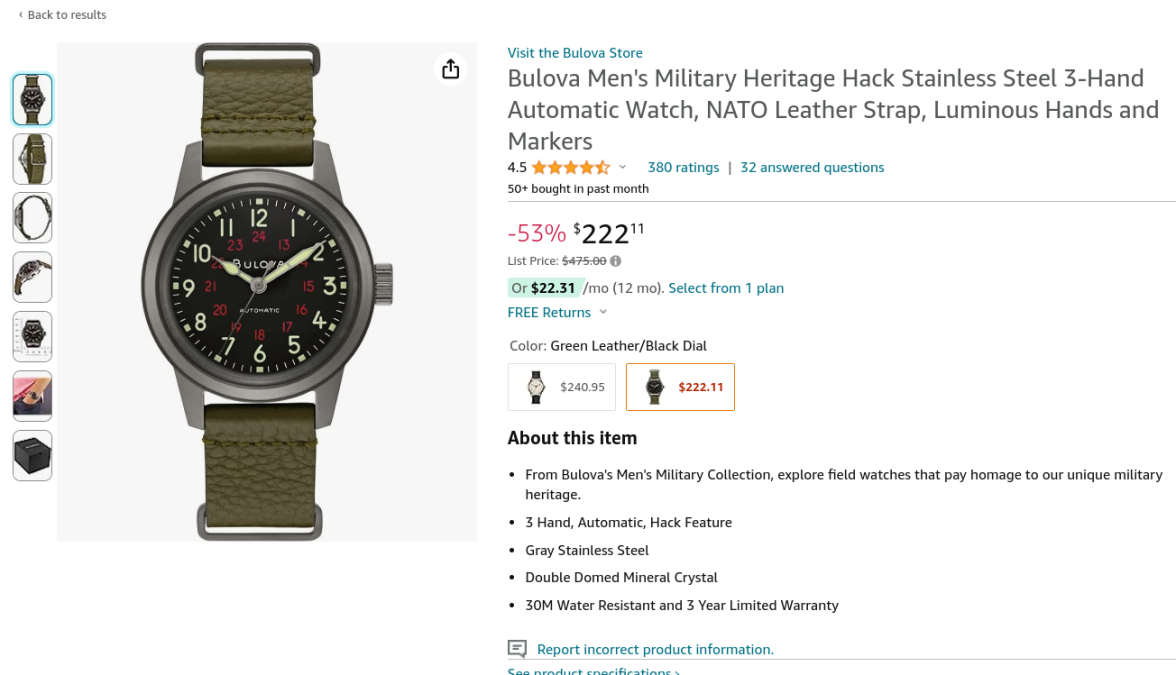
Task: Select the $240.95 white dial color option
Action: click(x=561, y=387)
